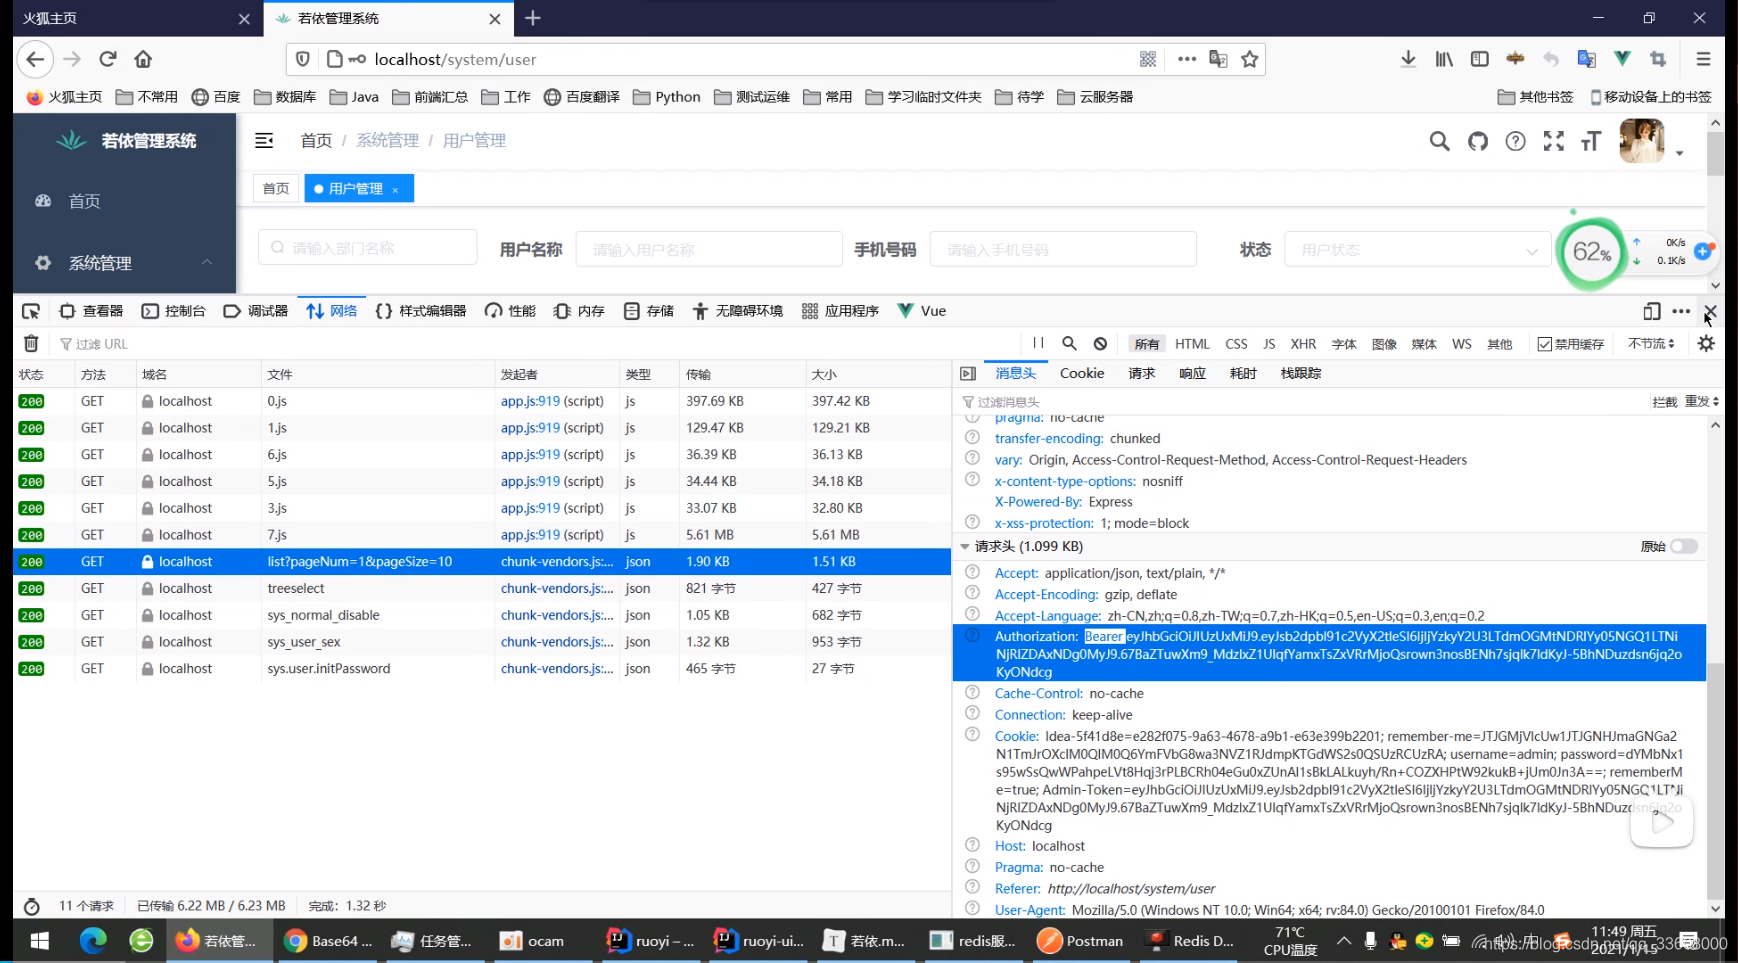The image size is (1738, 963).
Task: Reload the page in Firefox
Action: tap(108, 59)
